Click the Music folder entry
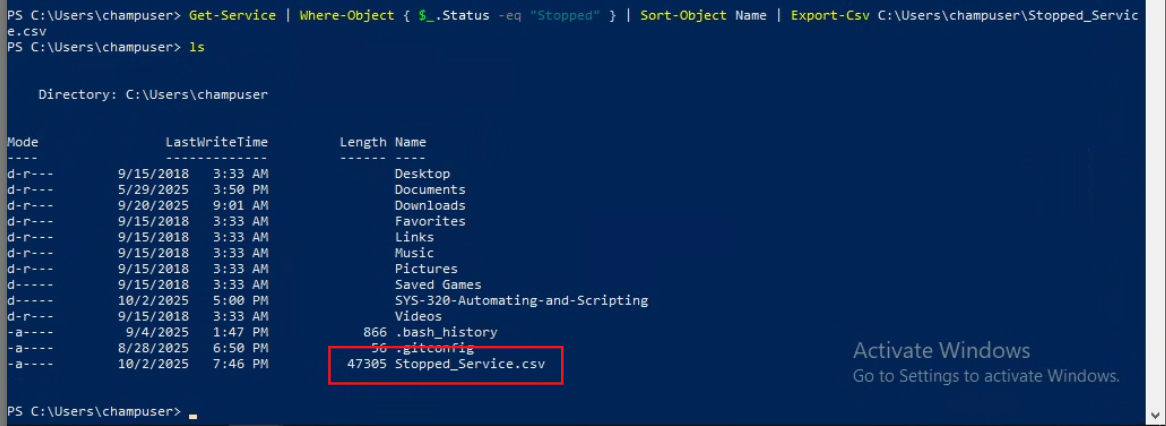Viewport: 1166px width, 426px height. click(x=414, y=253)
